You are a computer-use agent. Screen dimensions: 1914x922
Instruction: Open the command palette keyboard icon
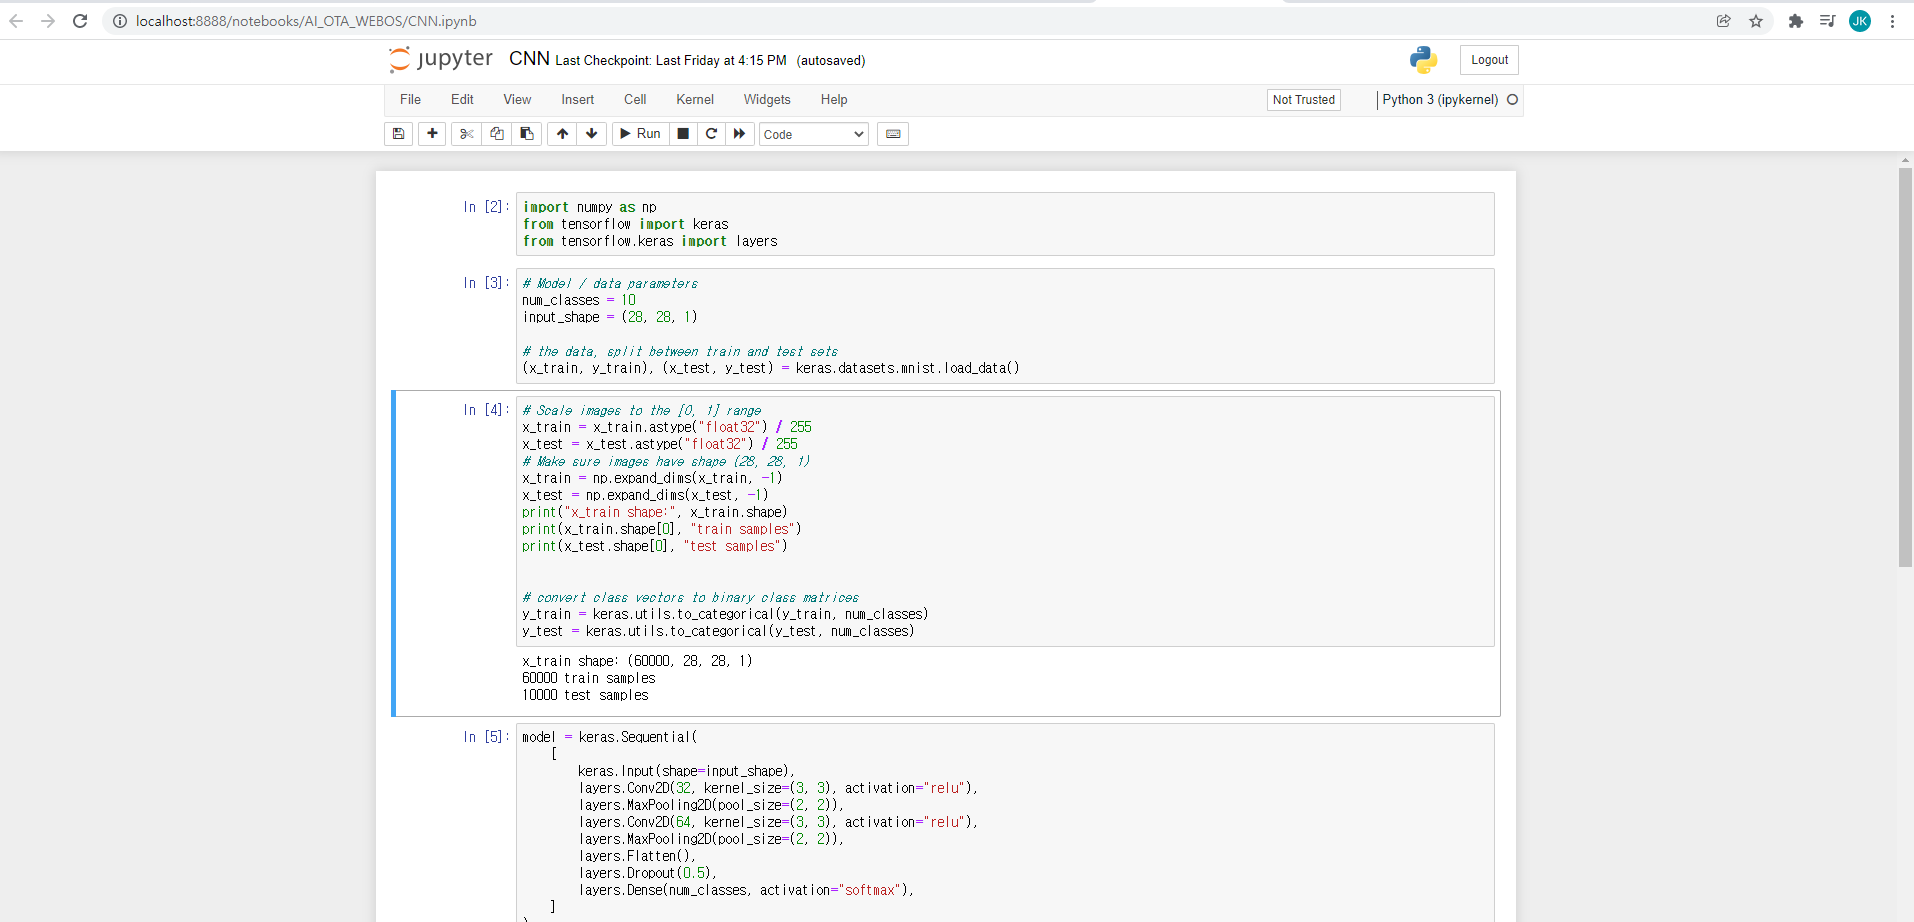(x=893, y=133)
